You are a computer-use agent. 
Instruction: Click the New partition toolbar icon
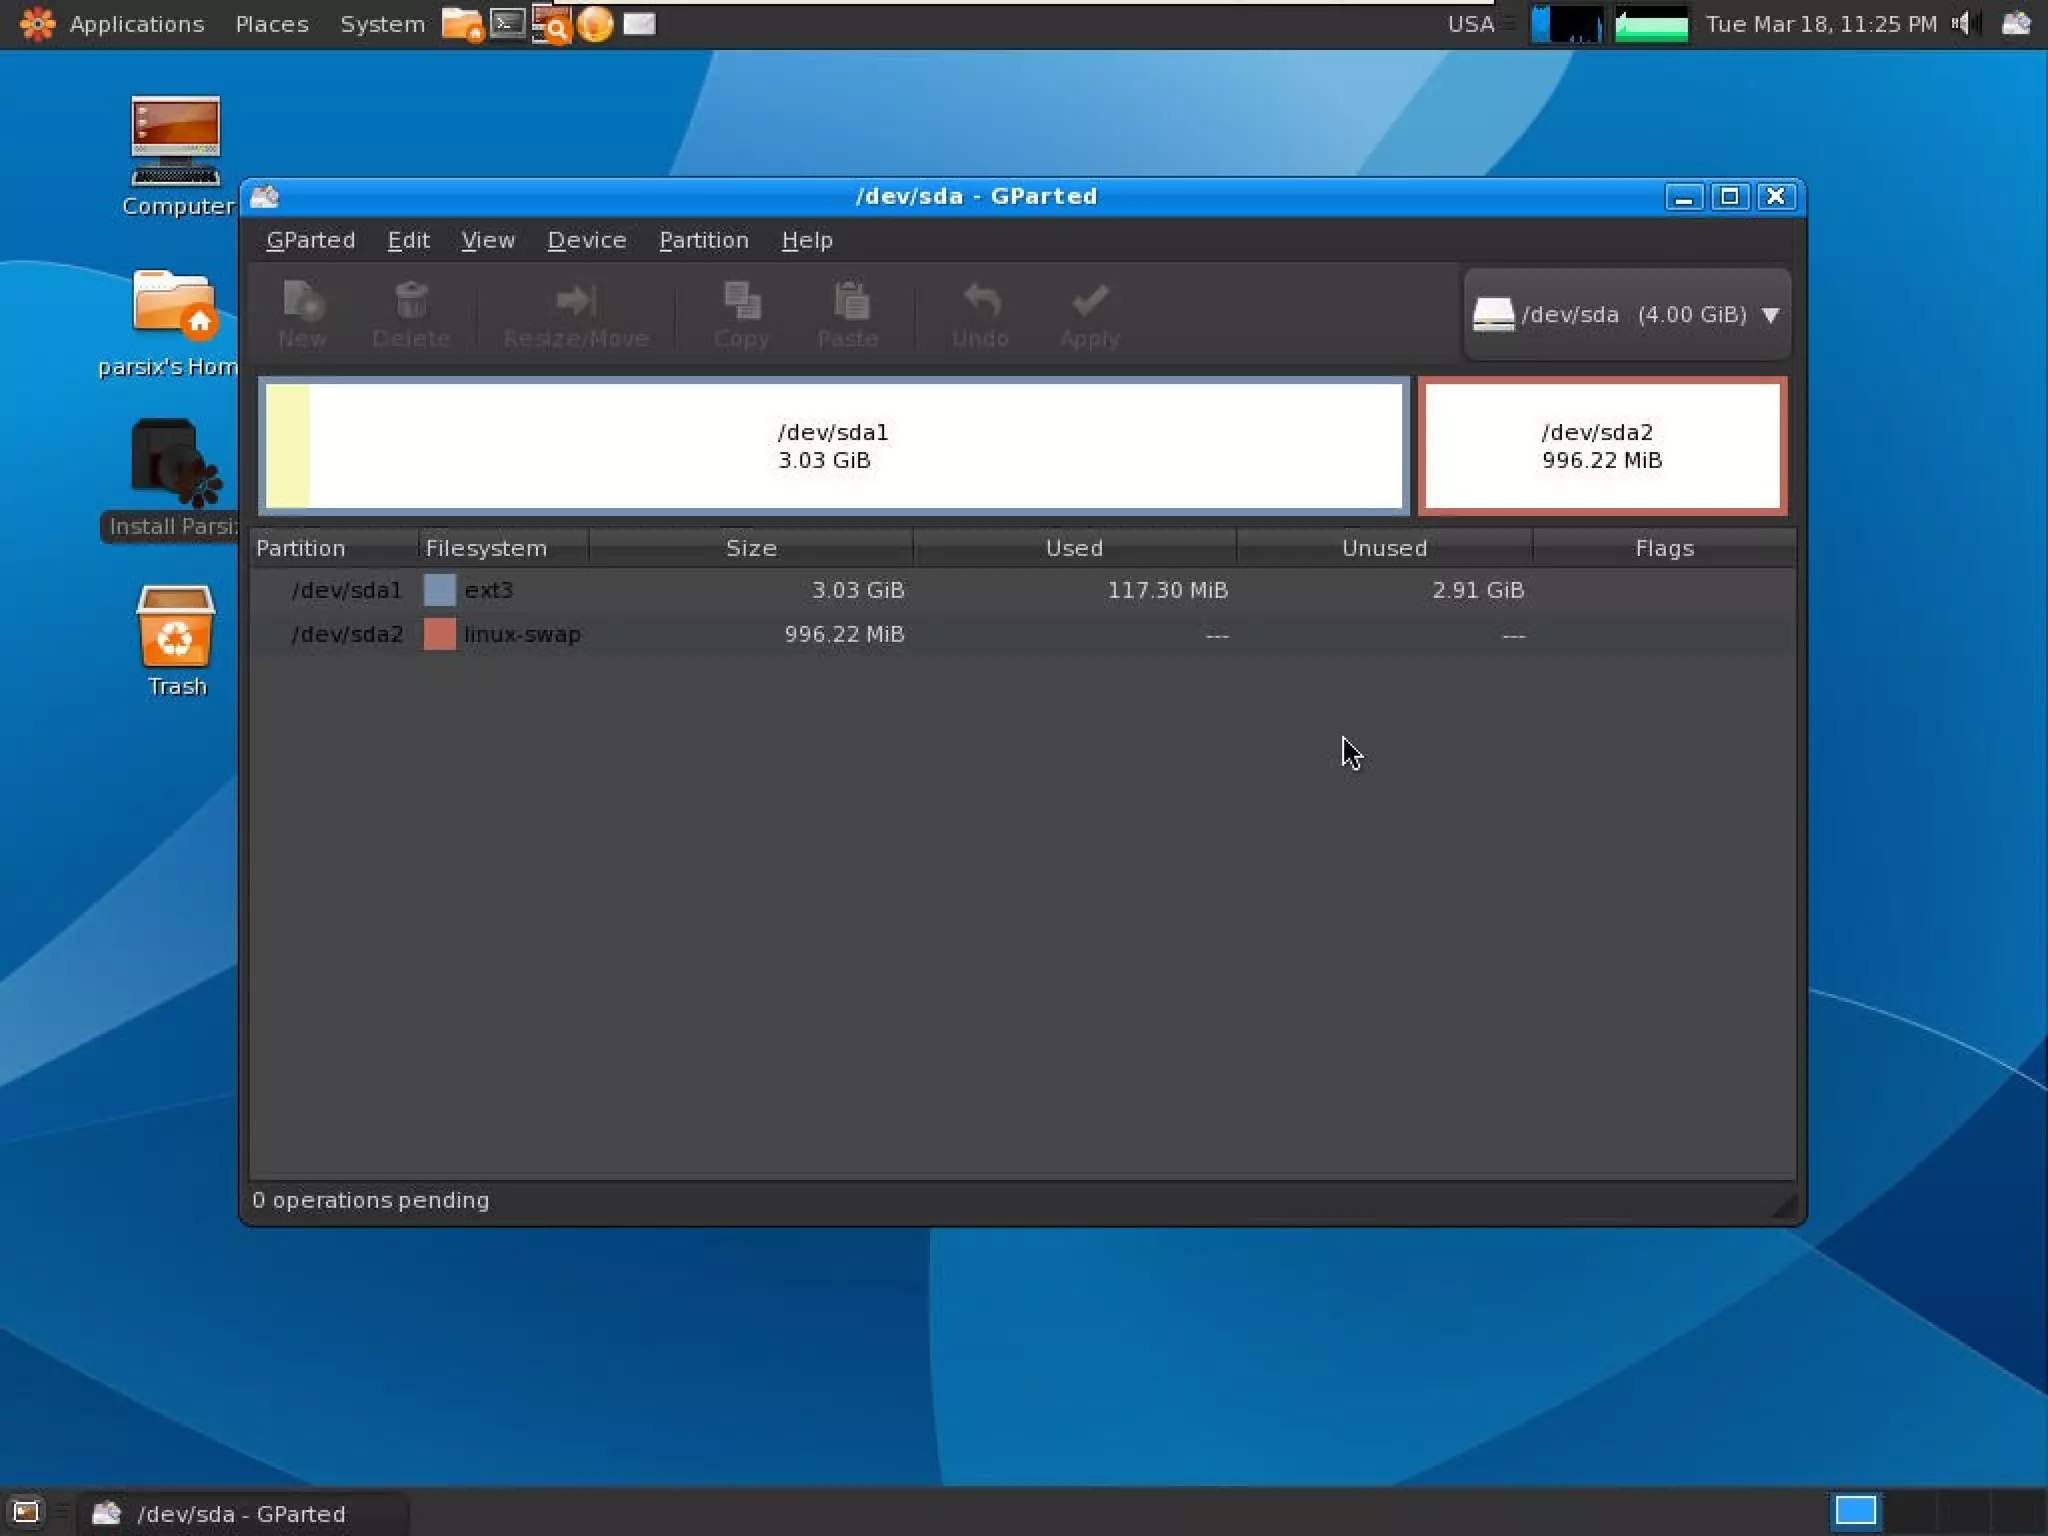tap(302, 313)
